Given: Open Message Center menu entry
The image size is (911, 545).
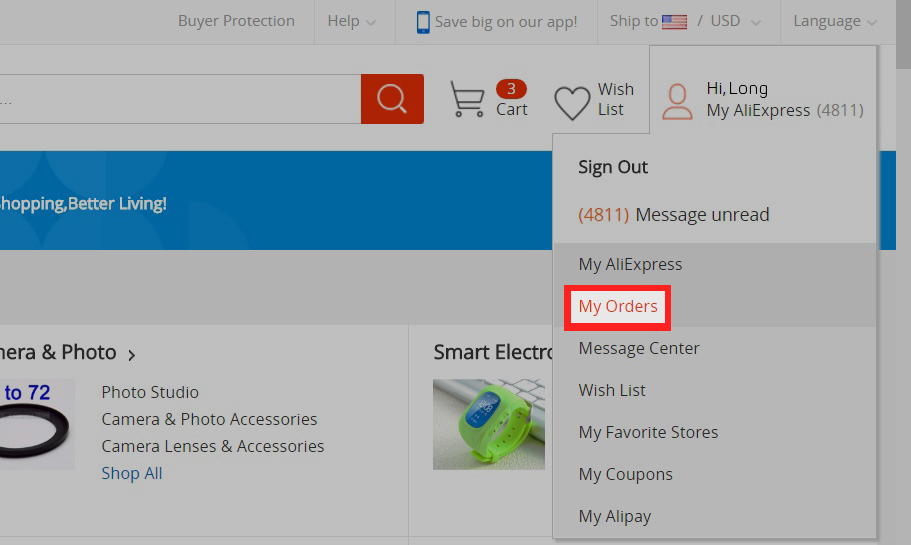Looking at the screenshot, I should tap(639, 348).
